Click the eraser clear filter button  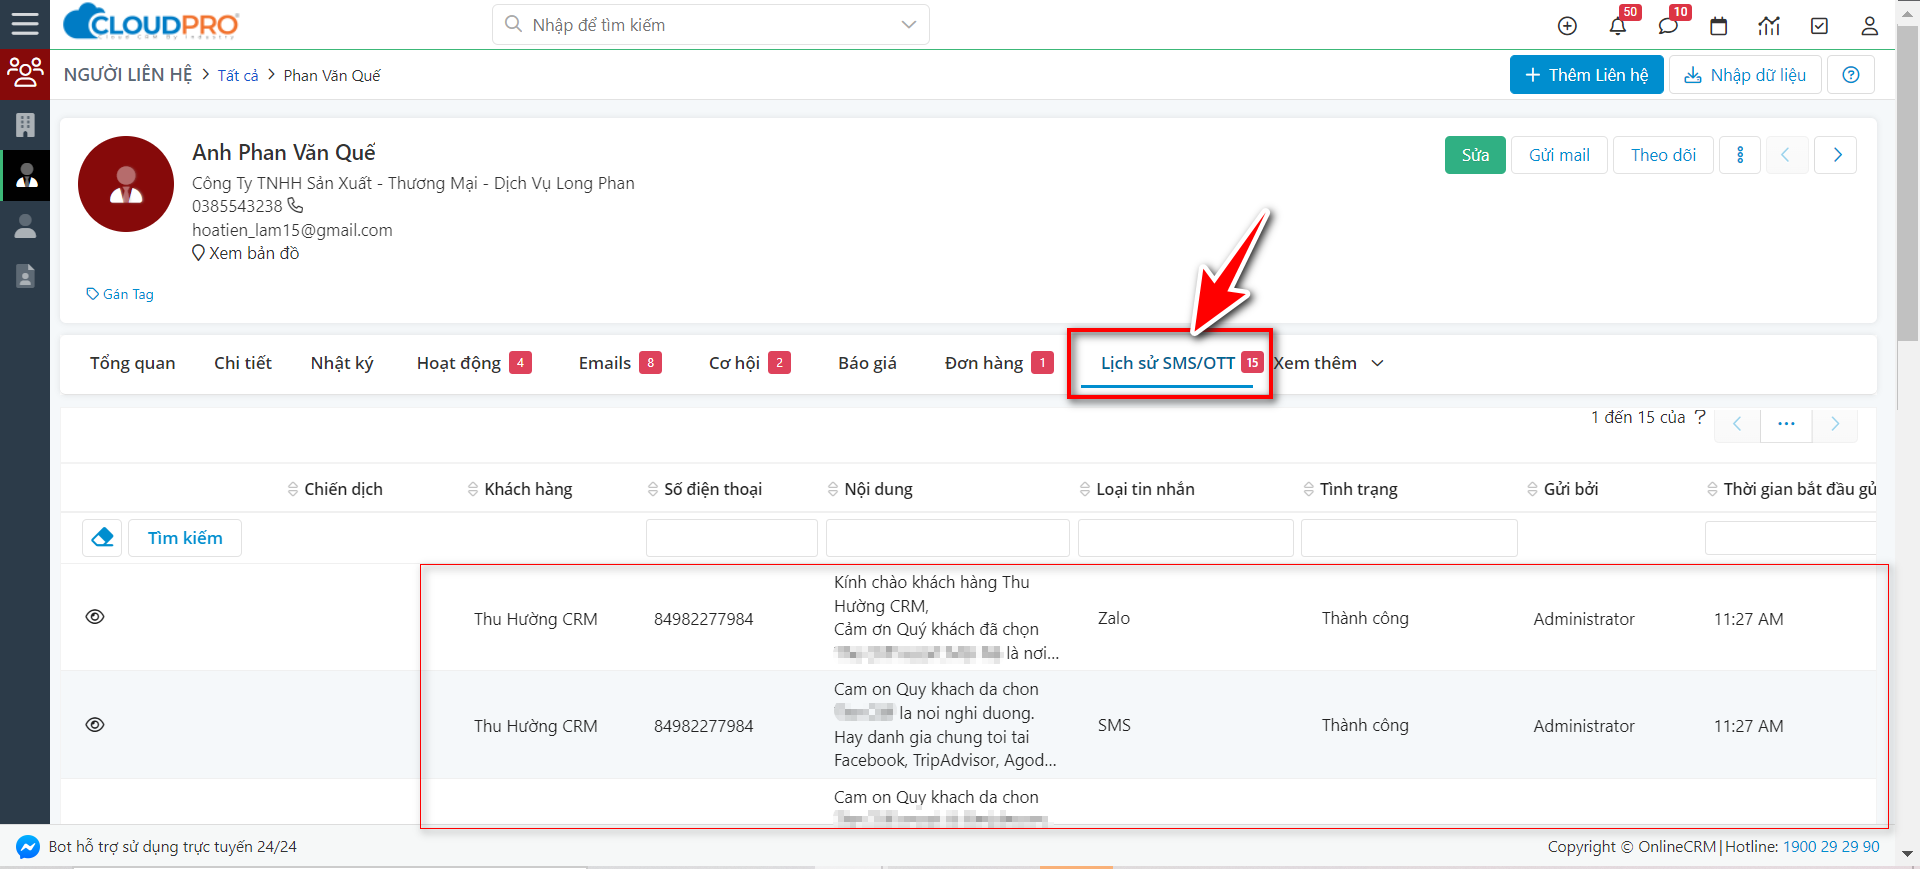pos(102,538)
